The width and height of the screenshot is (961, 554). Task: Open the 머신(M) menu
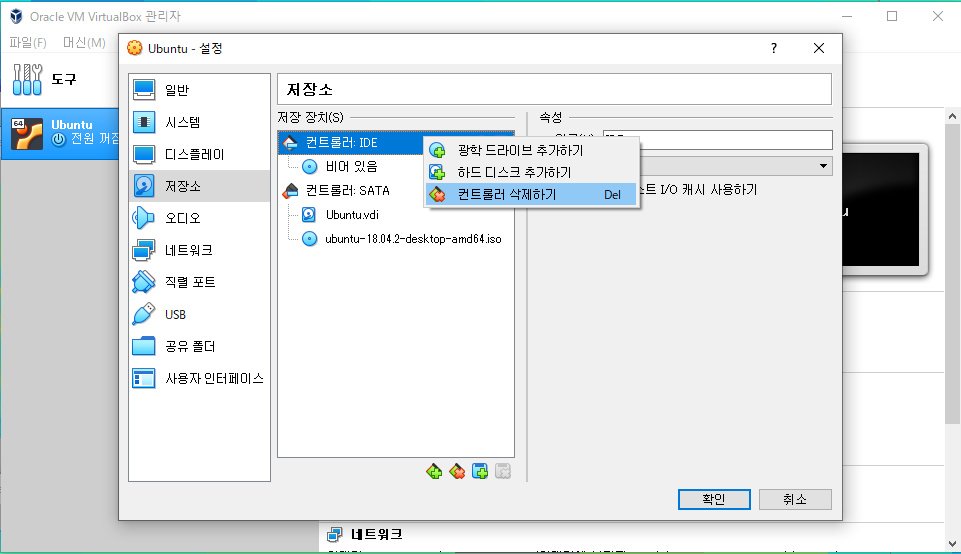click(84, 42)
